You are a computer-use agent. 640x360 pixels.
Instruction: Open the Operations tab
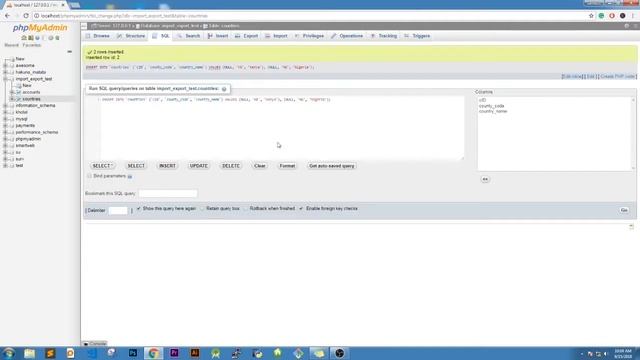point(347,36)
